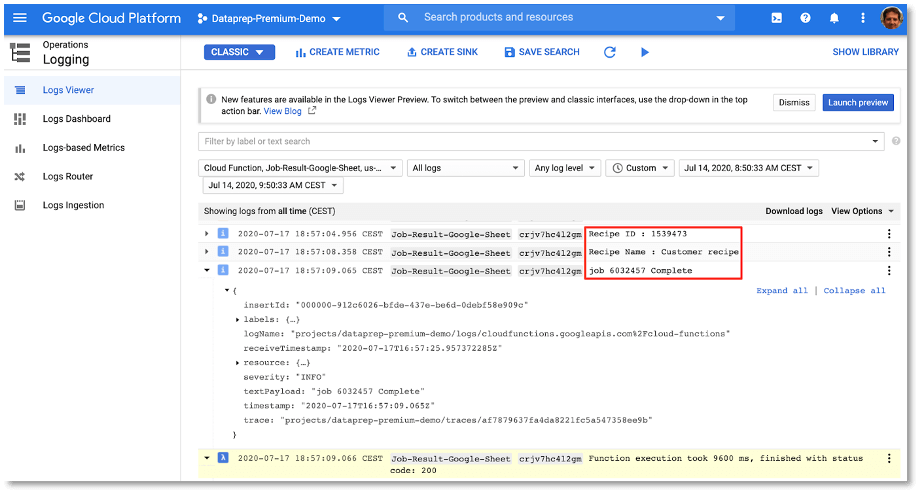The image size is (920, 494).
Task: Expand the resource field in JSON
Action: (238, 363)
